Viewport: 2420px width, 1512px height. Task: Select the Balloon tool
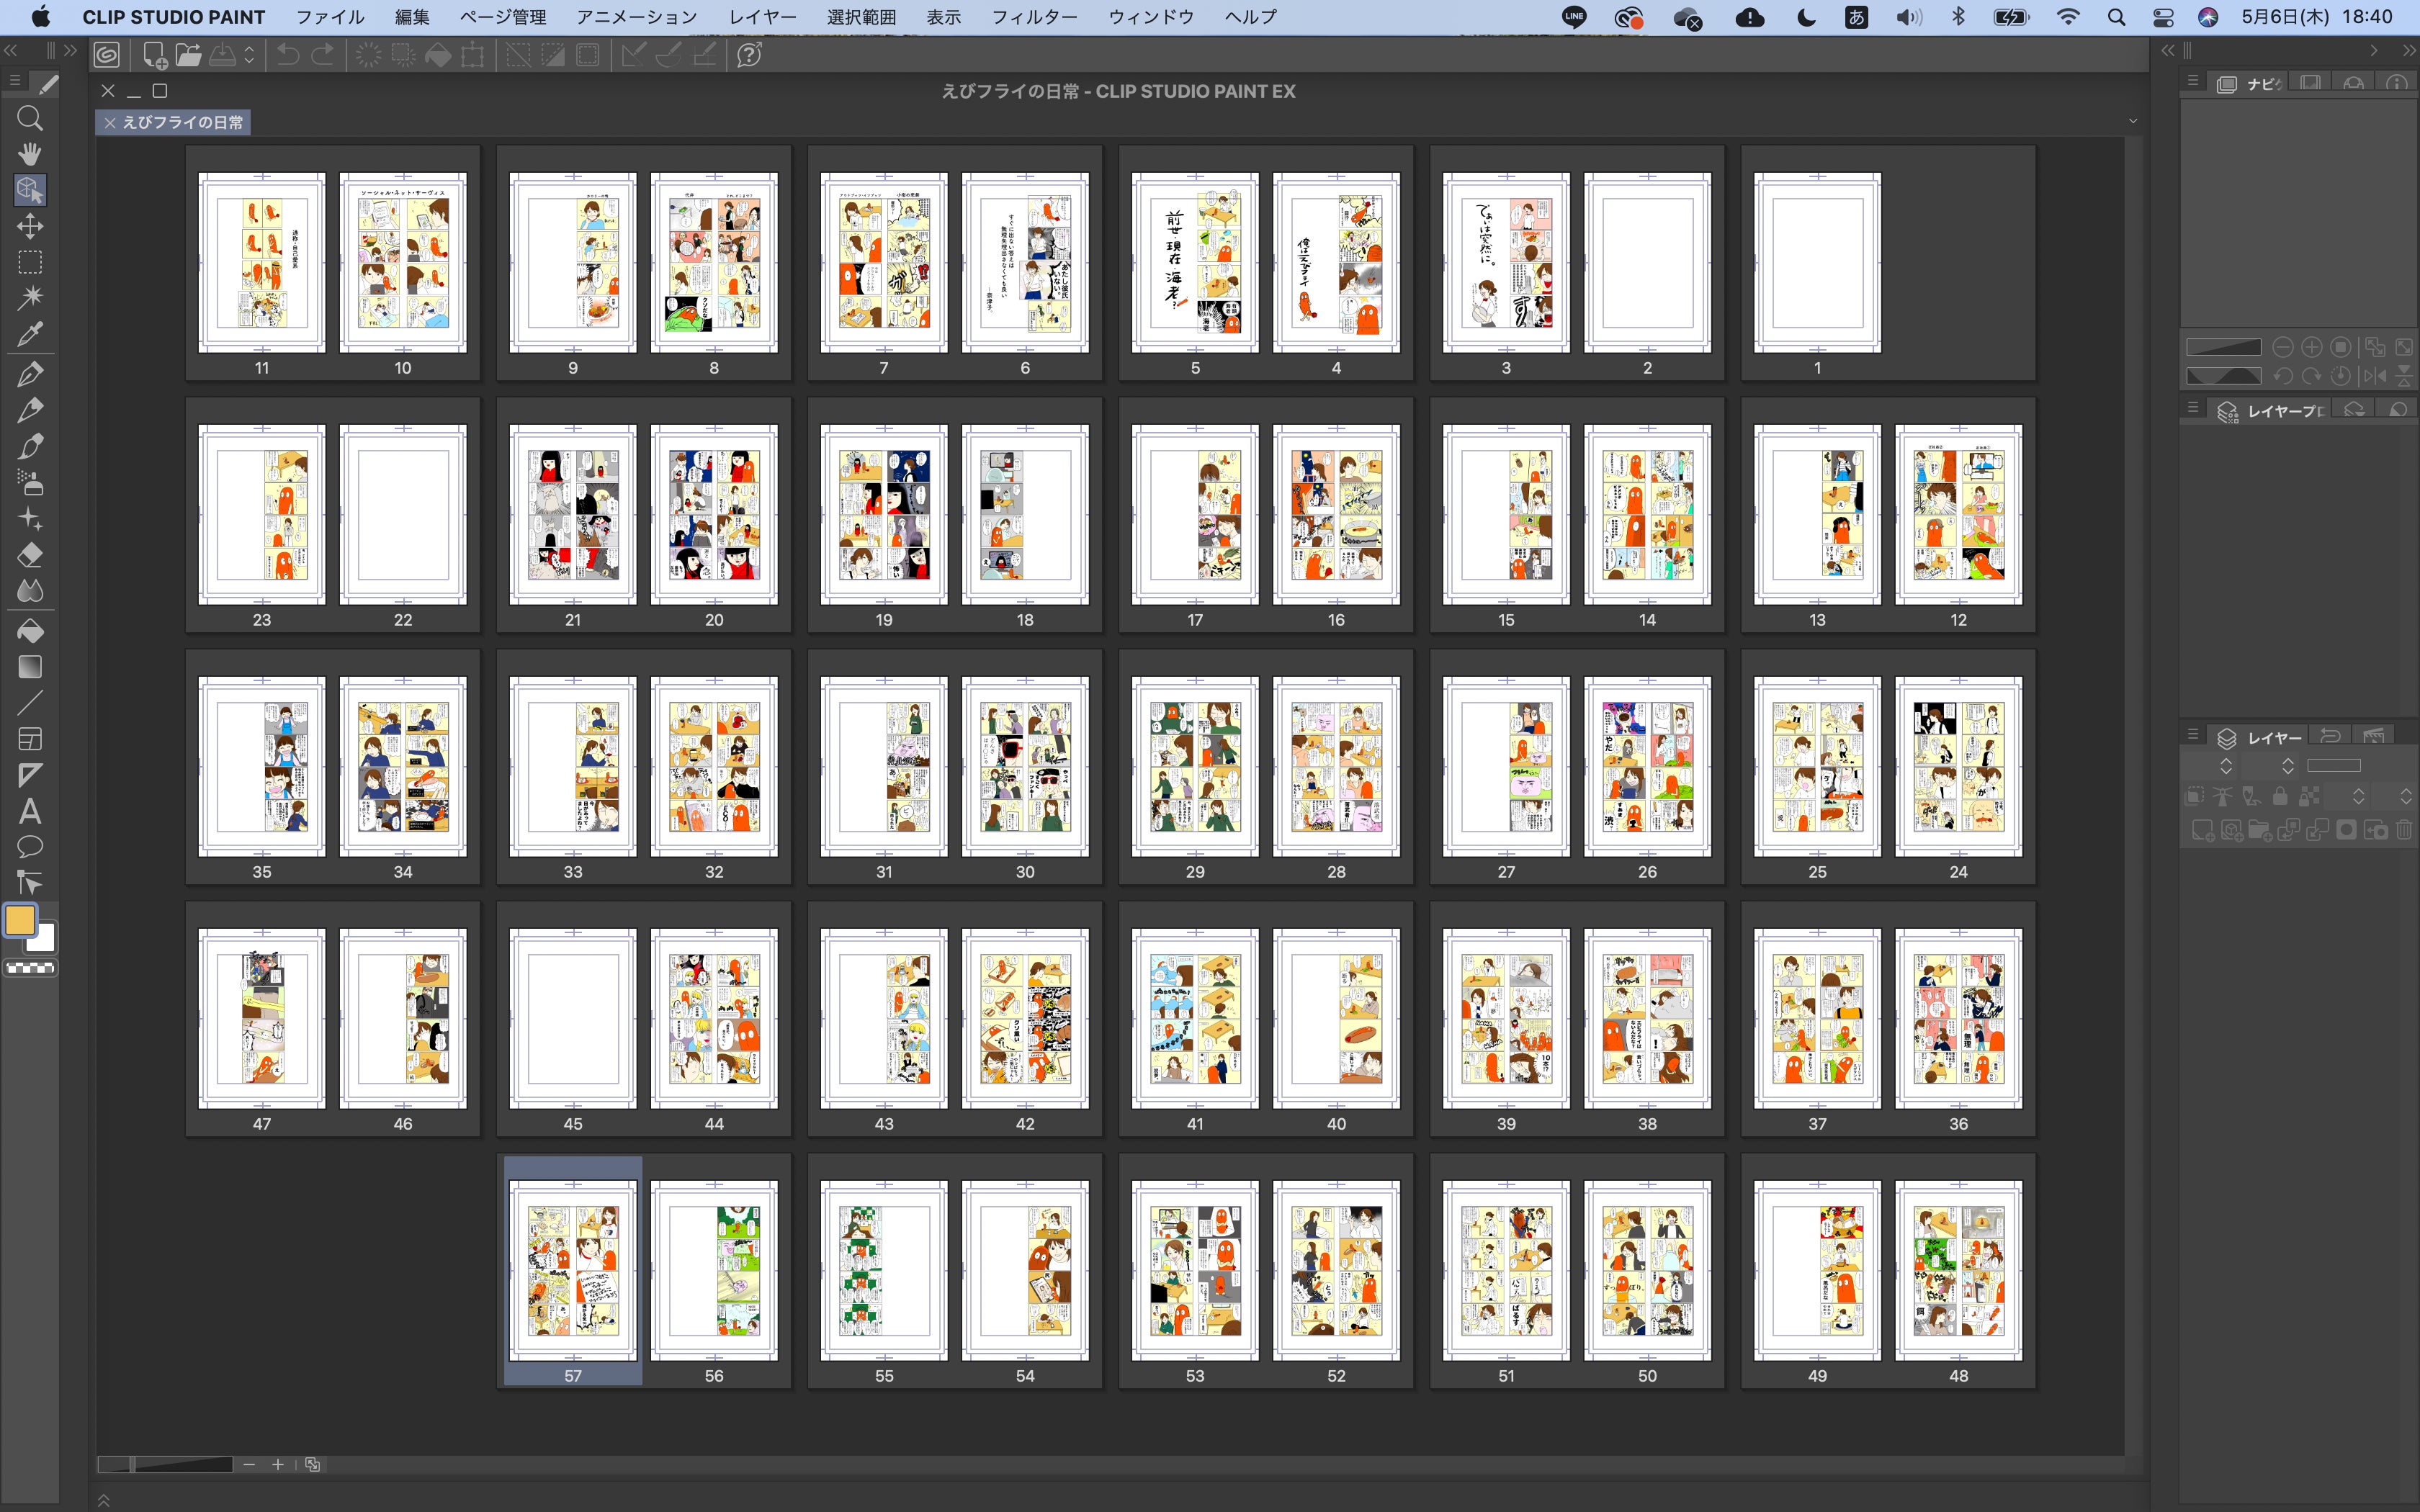[x=30, y=847]
